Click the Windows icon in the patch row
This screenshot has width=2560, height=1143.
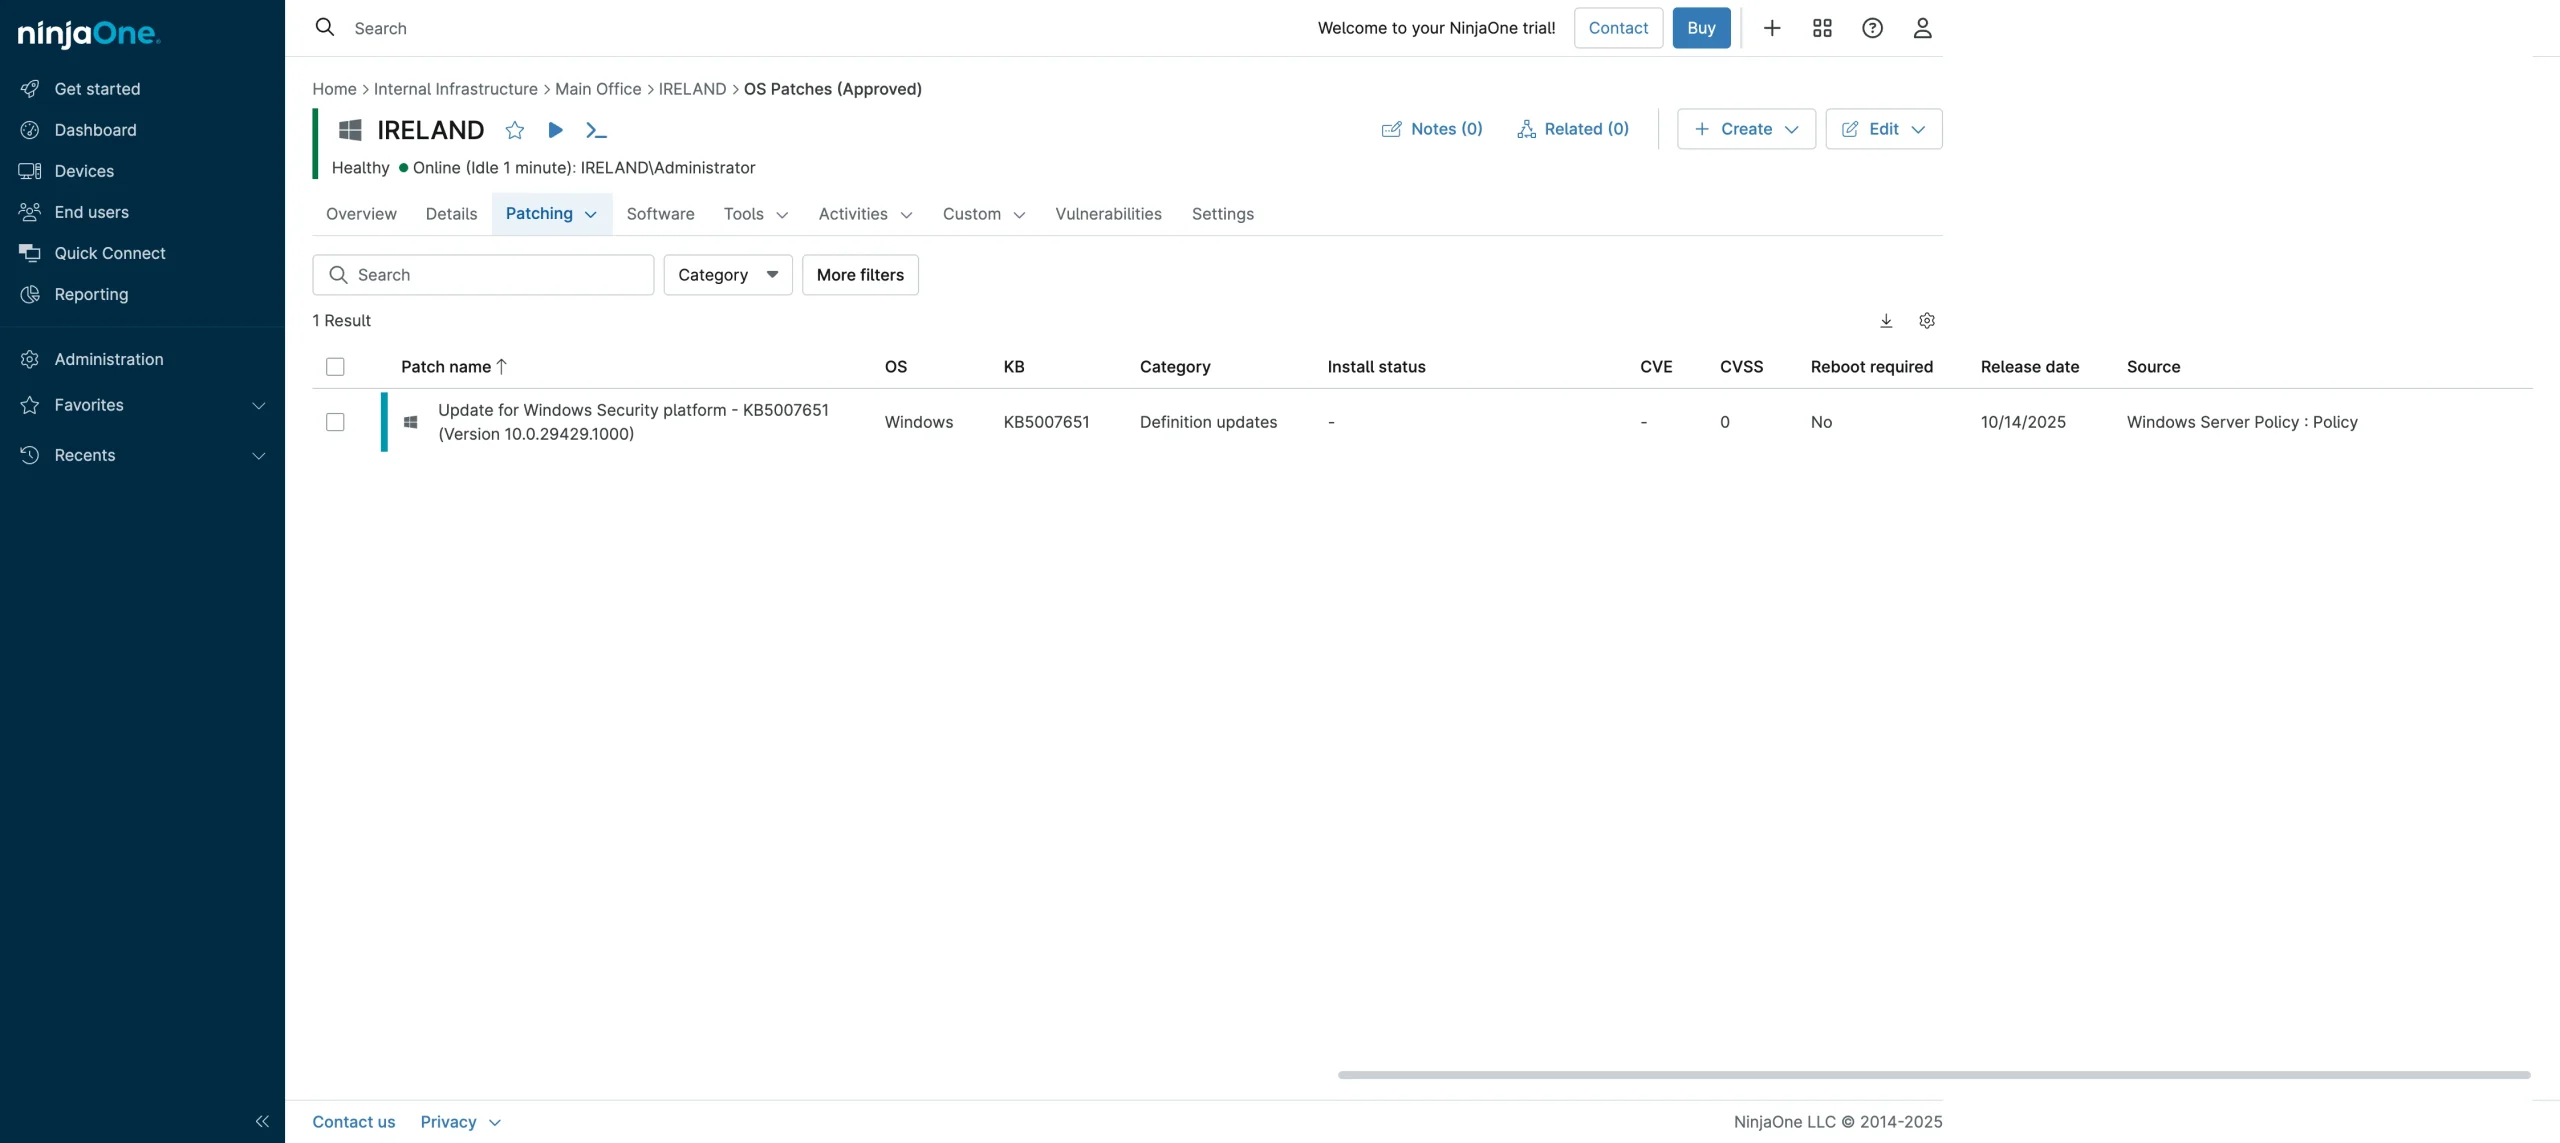click(x=410, y=422)
